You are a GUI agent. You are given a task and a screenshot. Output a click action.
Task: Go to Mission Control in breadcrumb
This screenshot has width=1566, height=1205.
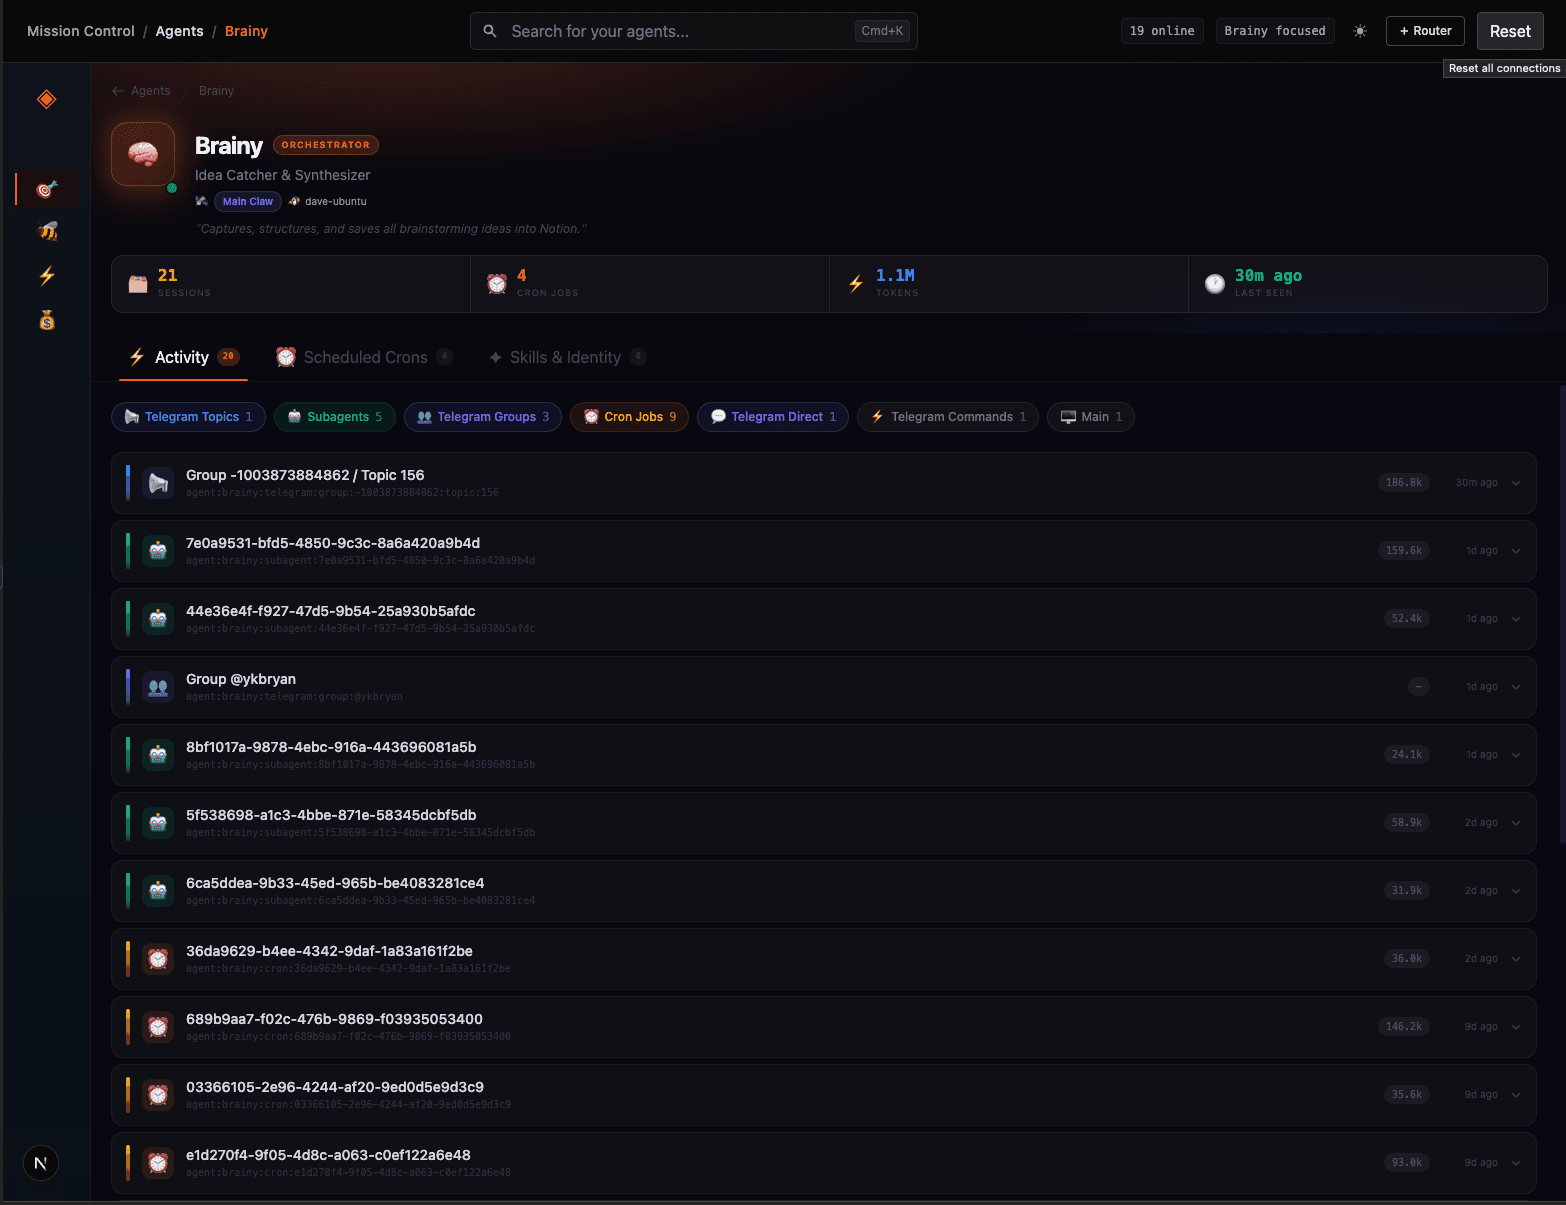(x=81, y=31)
